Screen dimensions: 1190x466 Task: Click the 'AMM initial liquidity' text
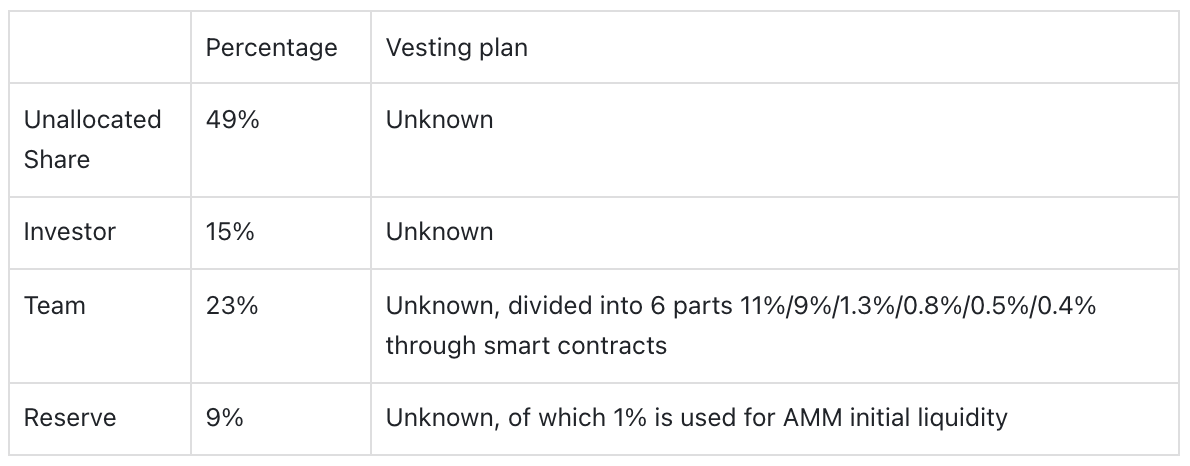tap(896, 417)
